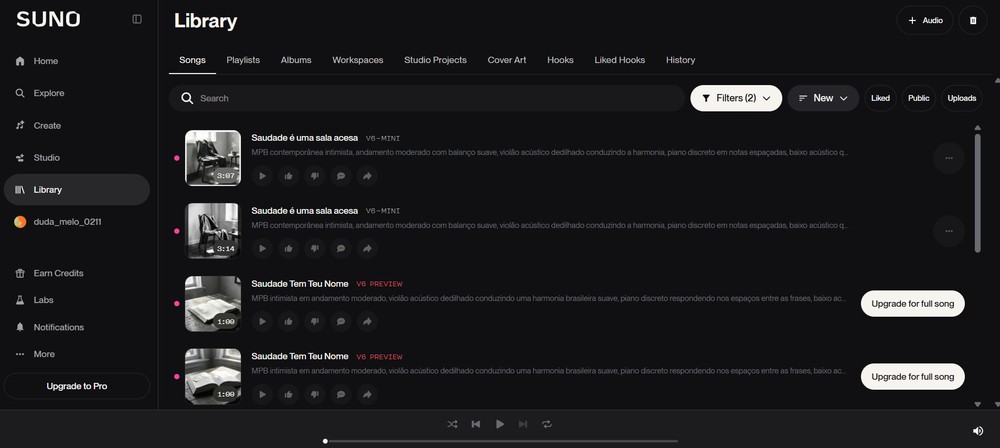Dislike the 3:14 Saudade é uma sala acesa

[x=314, y=249]
